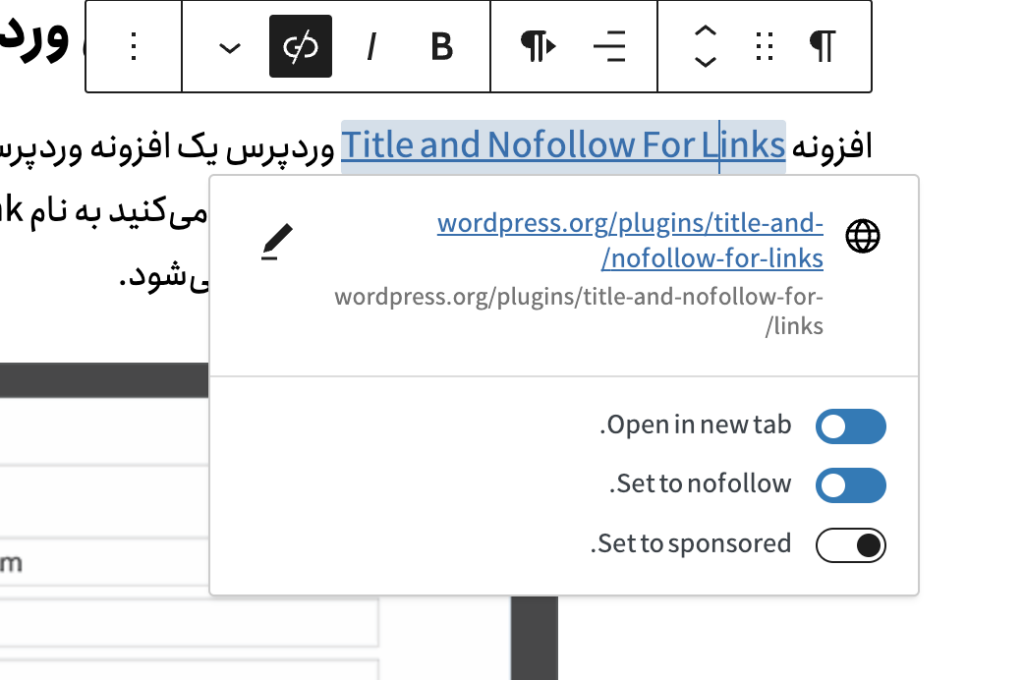Expand the more rich text controls chevron
The height and width of the screenshot is (680, 1024).
229,47
